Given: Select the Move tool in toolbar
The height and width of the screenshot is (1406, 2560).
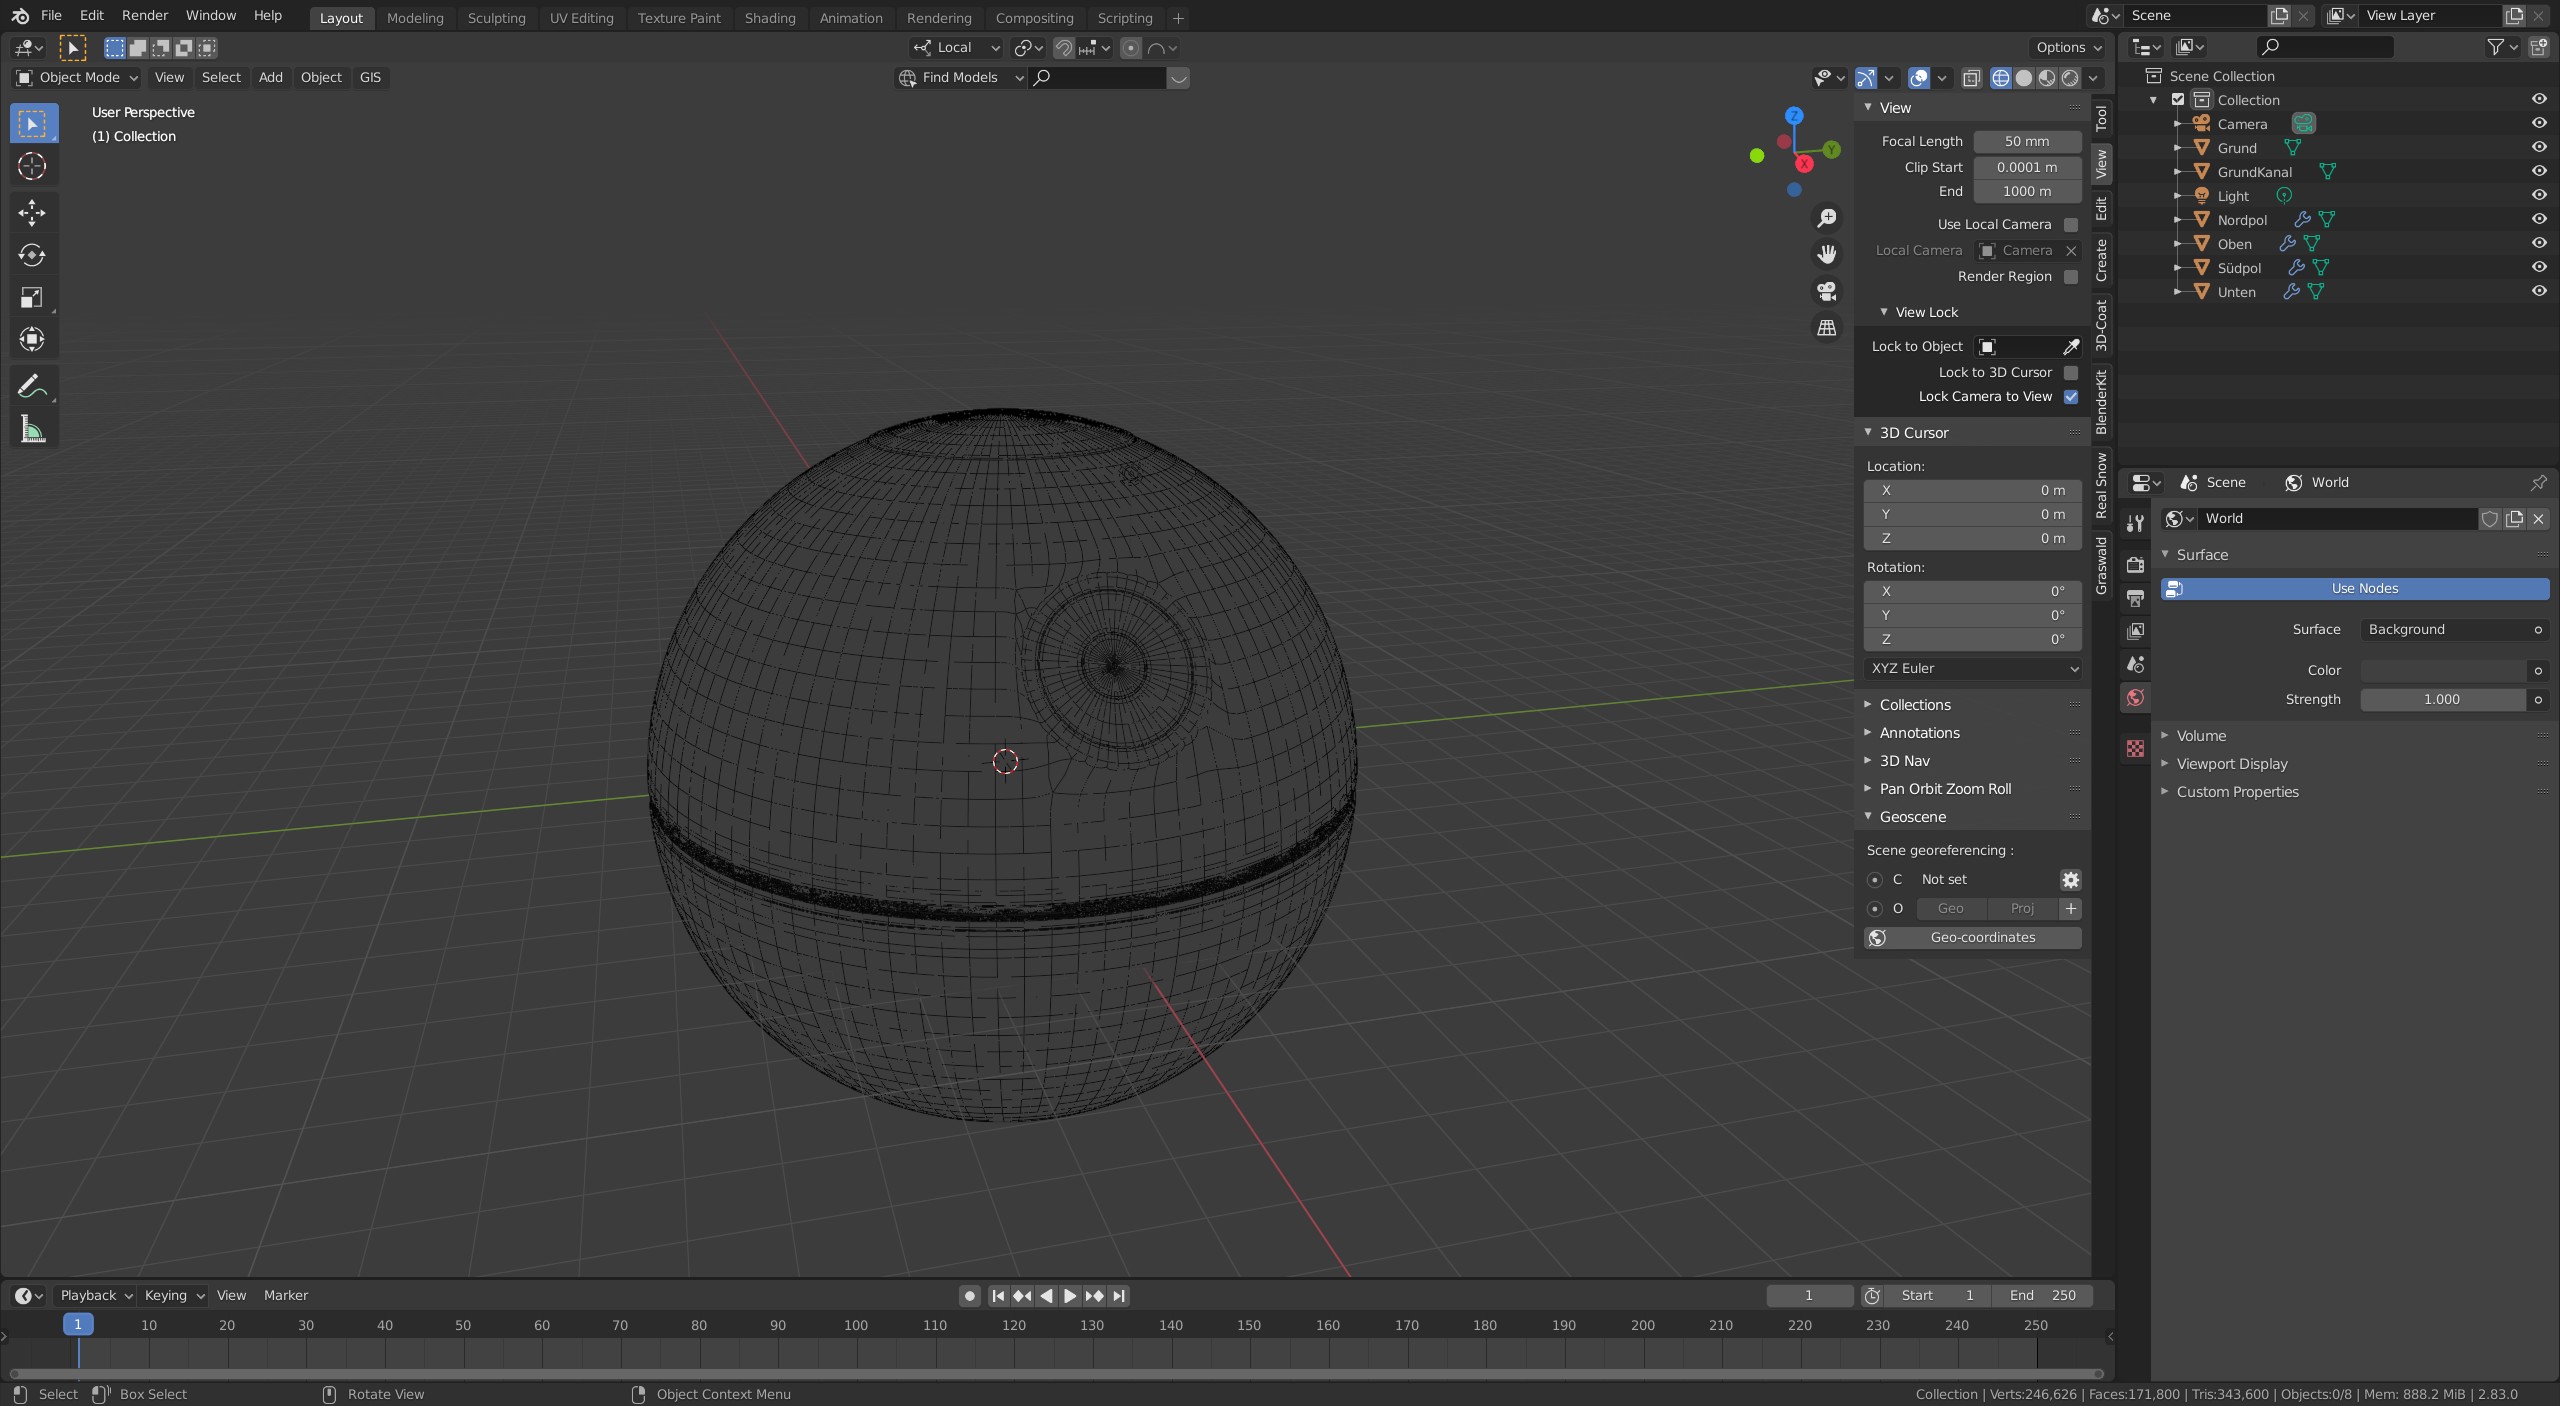Looking at the screenshot, I should point(32,212).
